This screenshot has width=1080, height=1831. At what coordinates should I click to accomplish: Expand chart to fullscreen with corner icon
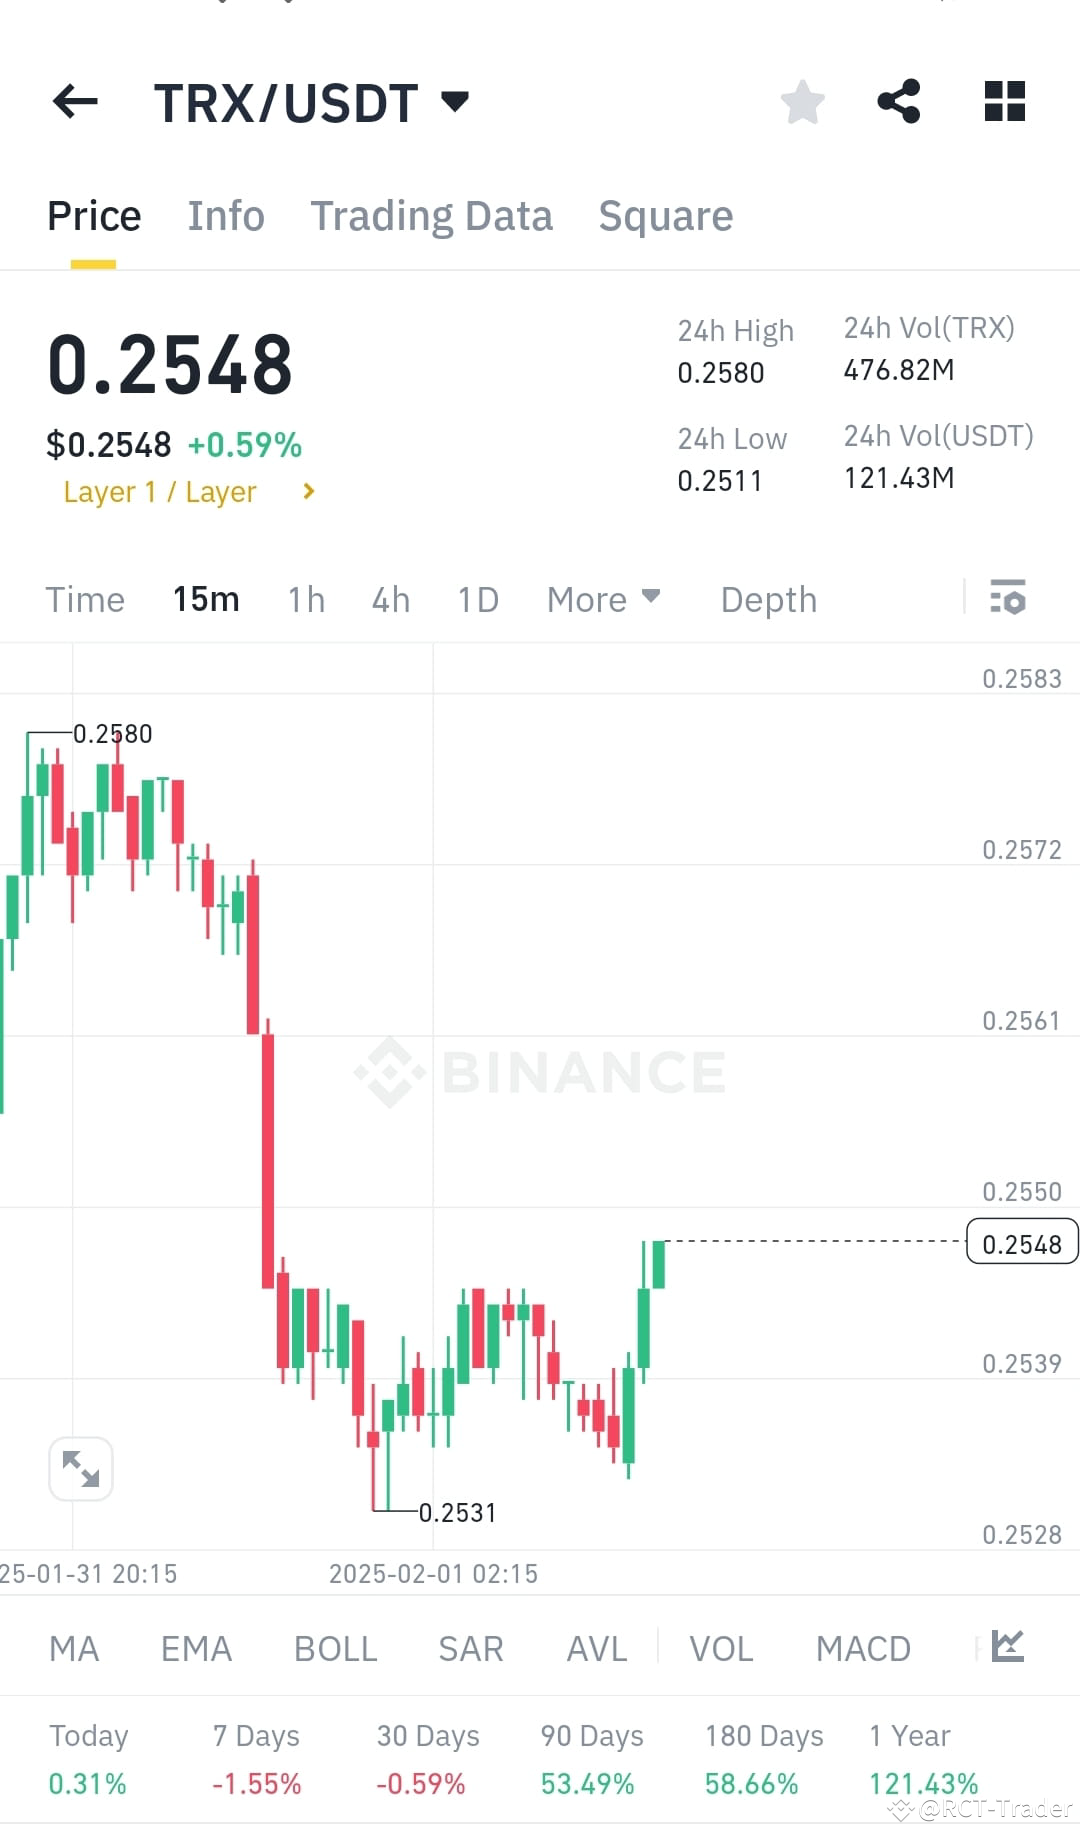[x=80, y=1468]
